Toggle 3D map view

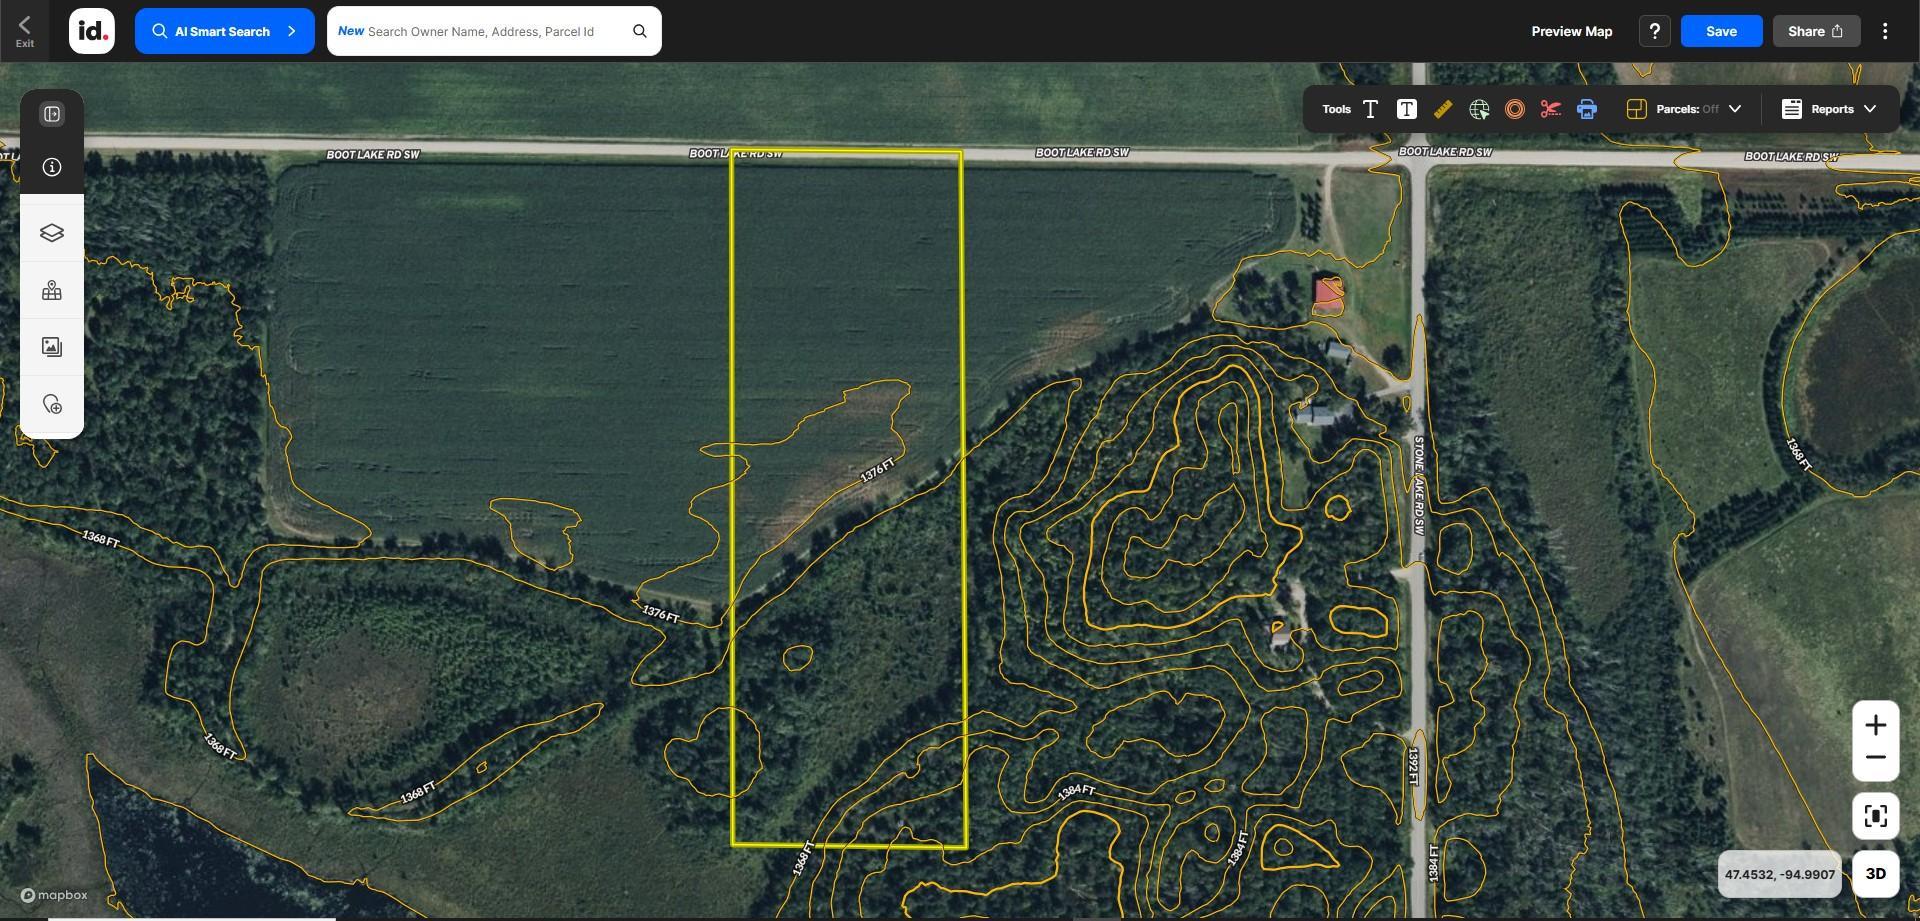pyautogui.click(x=1876, y=874)
